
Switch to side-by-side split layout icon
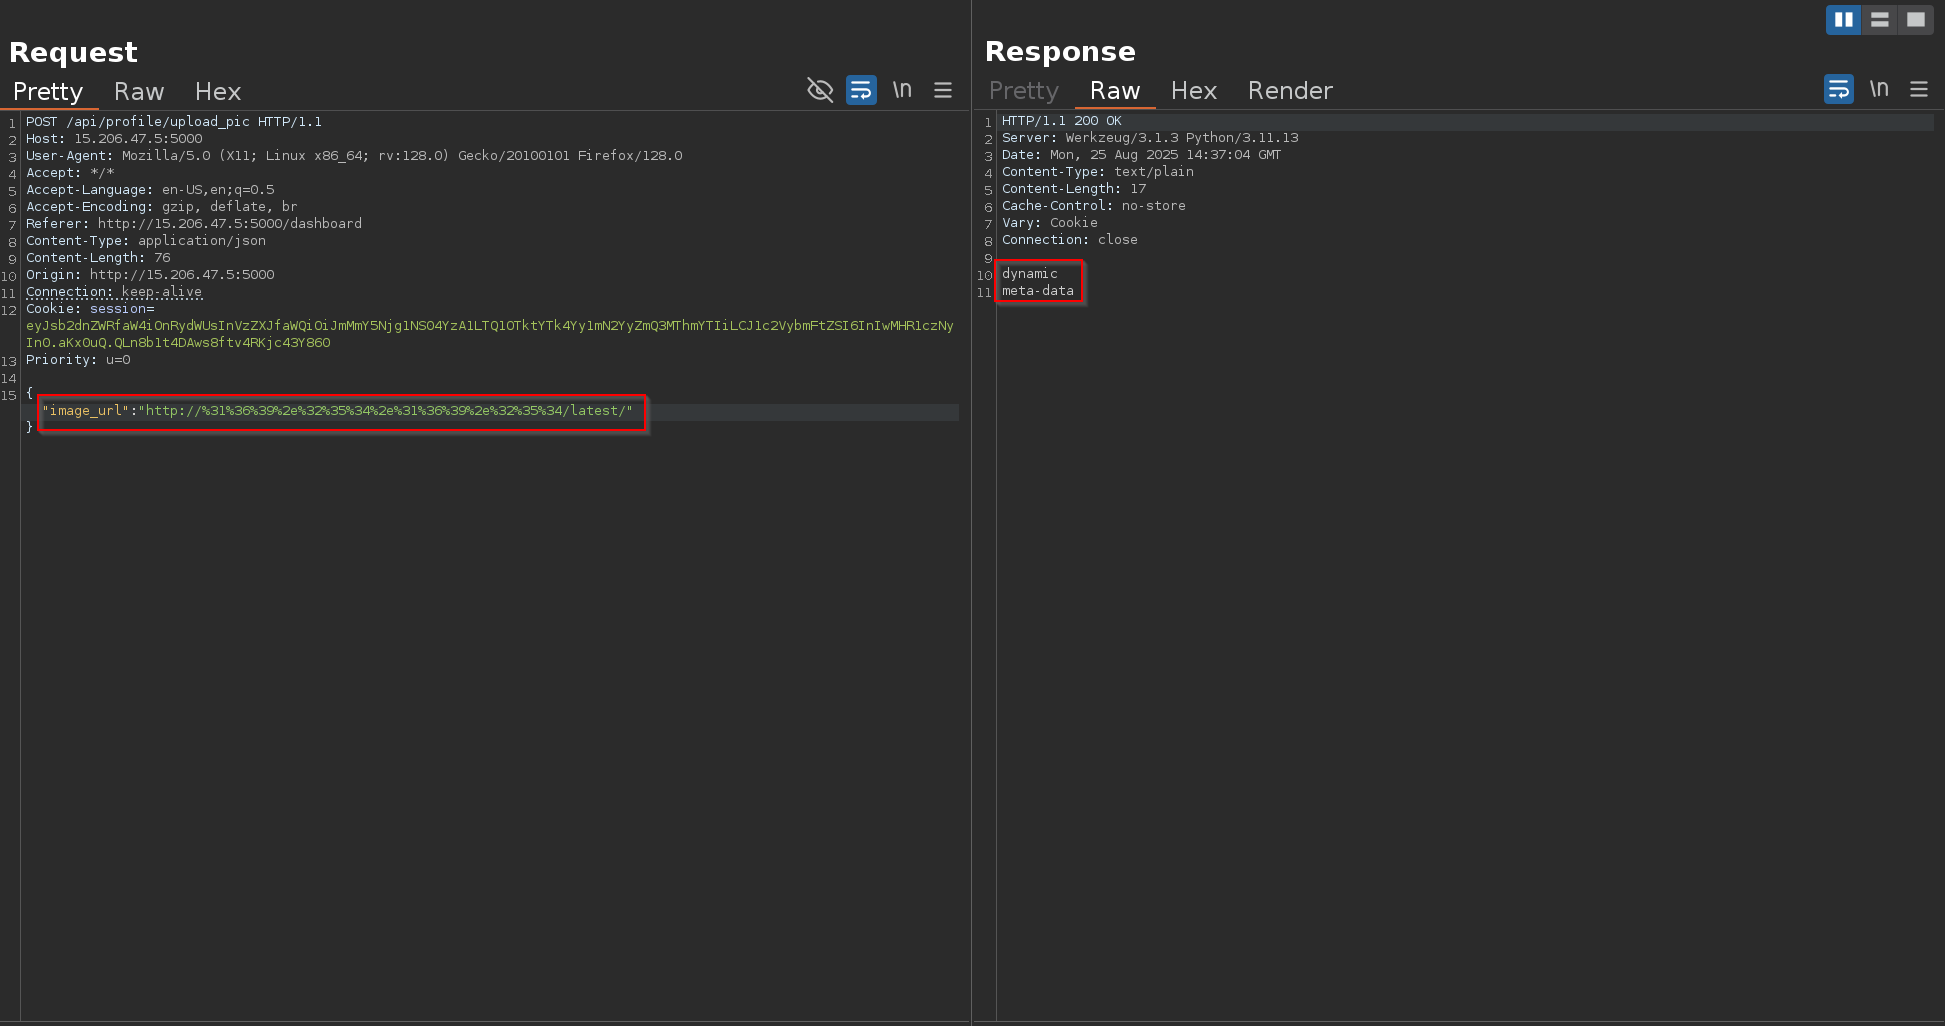[x=1843, y=19]
